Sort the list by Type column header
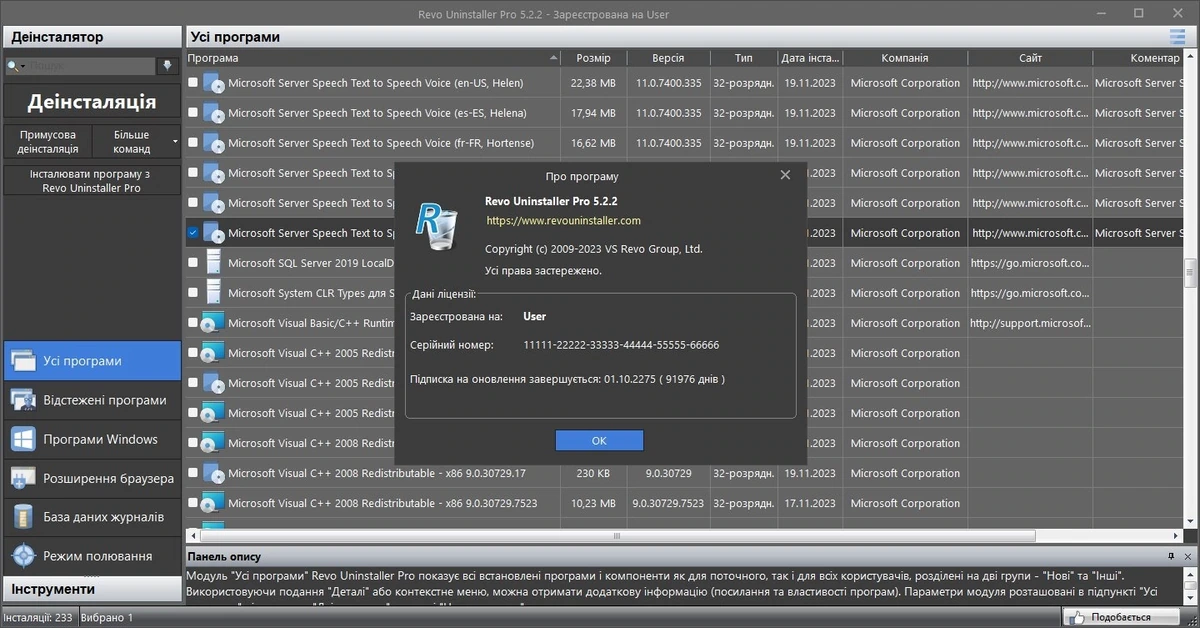This screenshot has height=628, width=1200. tap(743, 58)
